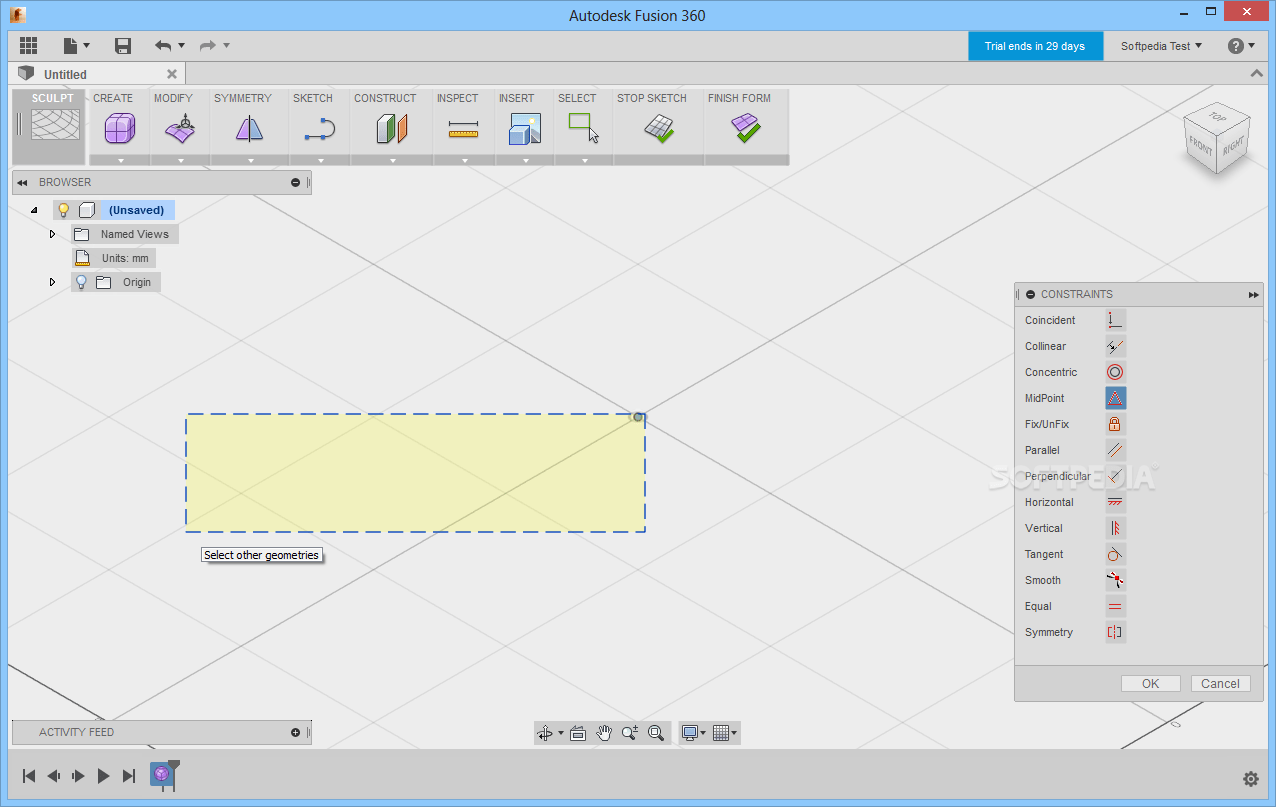Expand the Named Views folder
The width and height of the screenshot is (1276, 807).
point(53,234)
